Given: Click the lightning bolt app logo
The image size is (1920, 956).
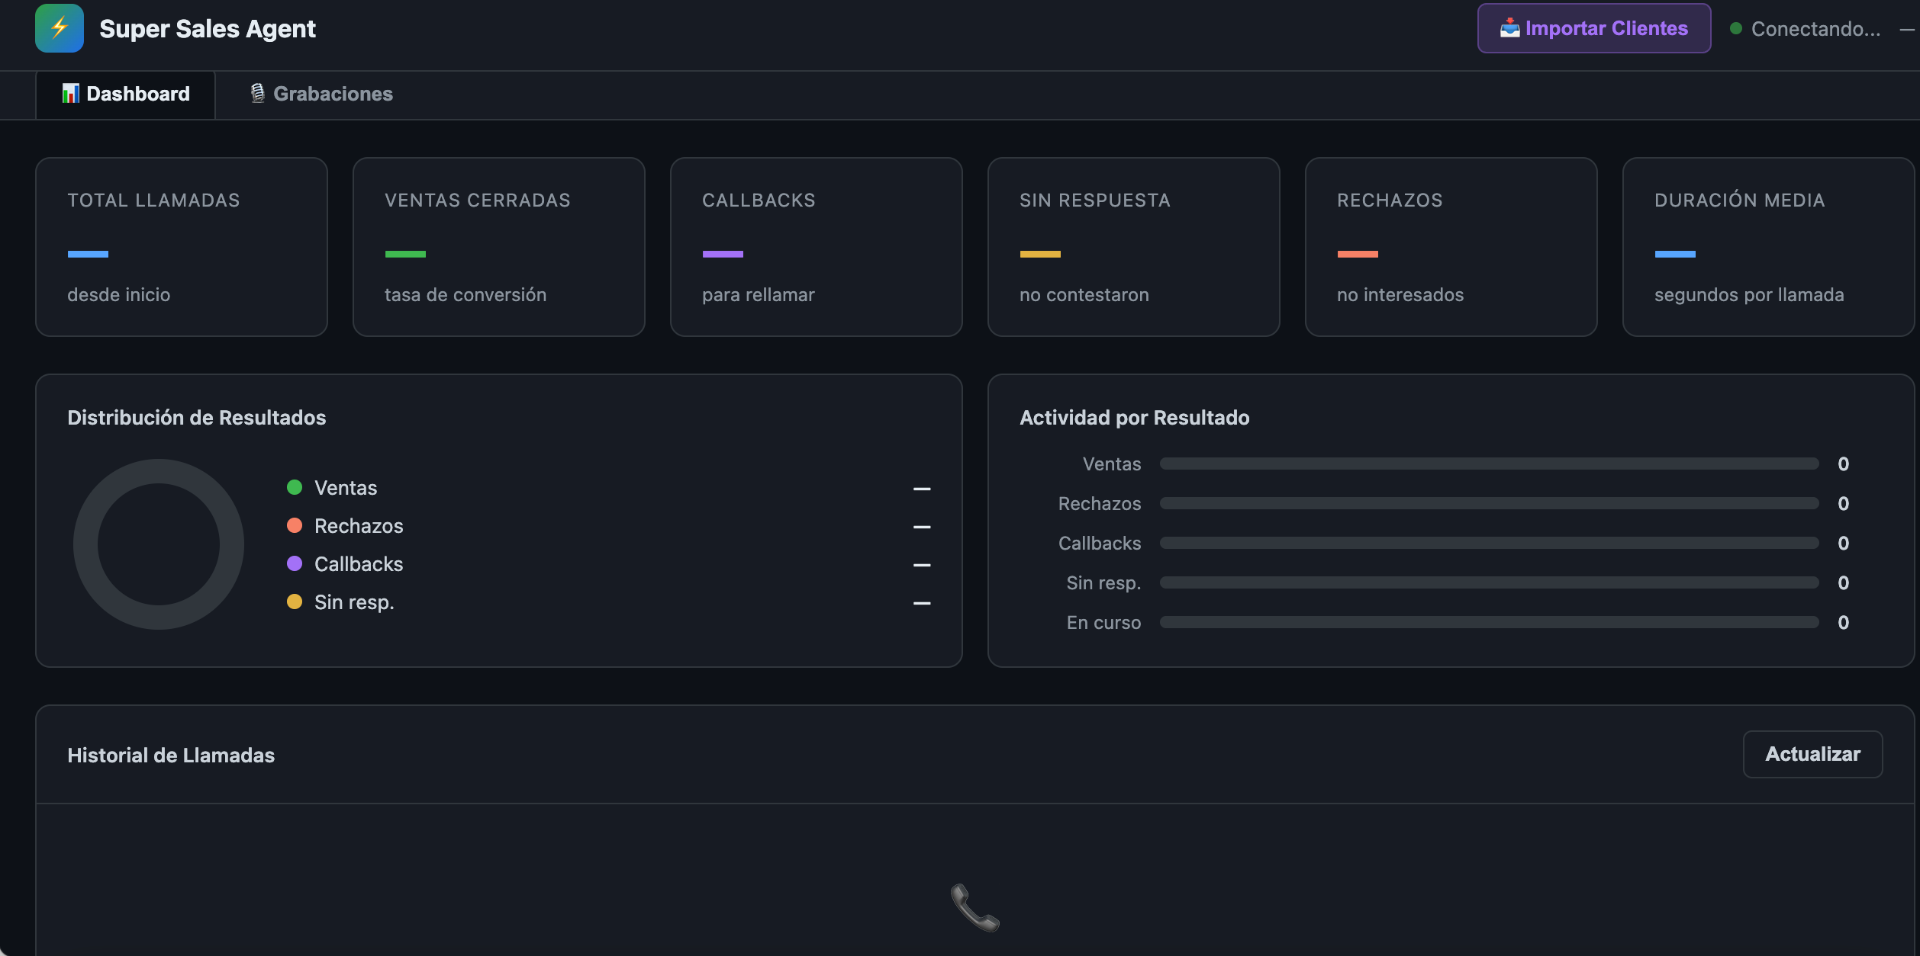Looking at the screenshot, I should (59, 28).
